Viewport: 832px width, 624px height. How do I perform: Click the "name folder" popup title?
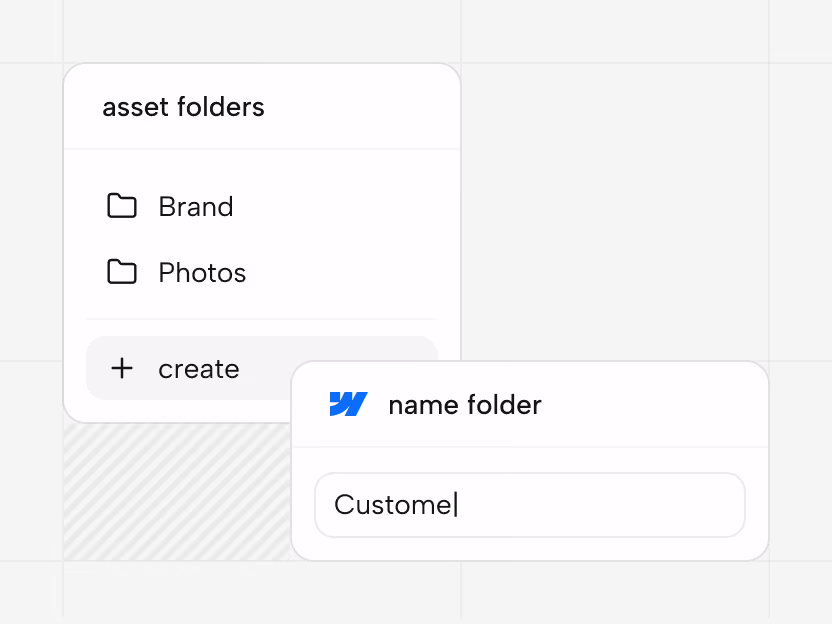pyautogui.click(x=465, y=405)
